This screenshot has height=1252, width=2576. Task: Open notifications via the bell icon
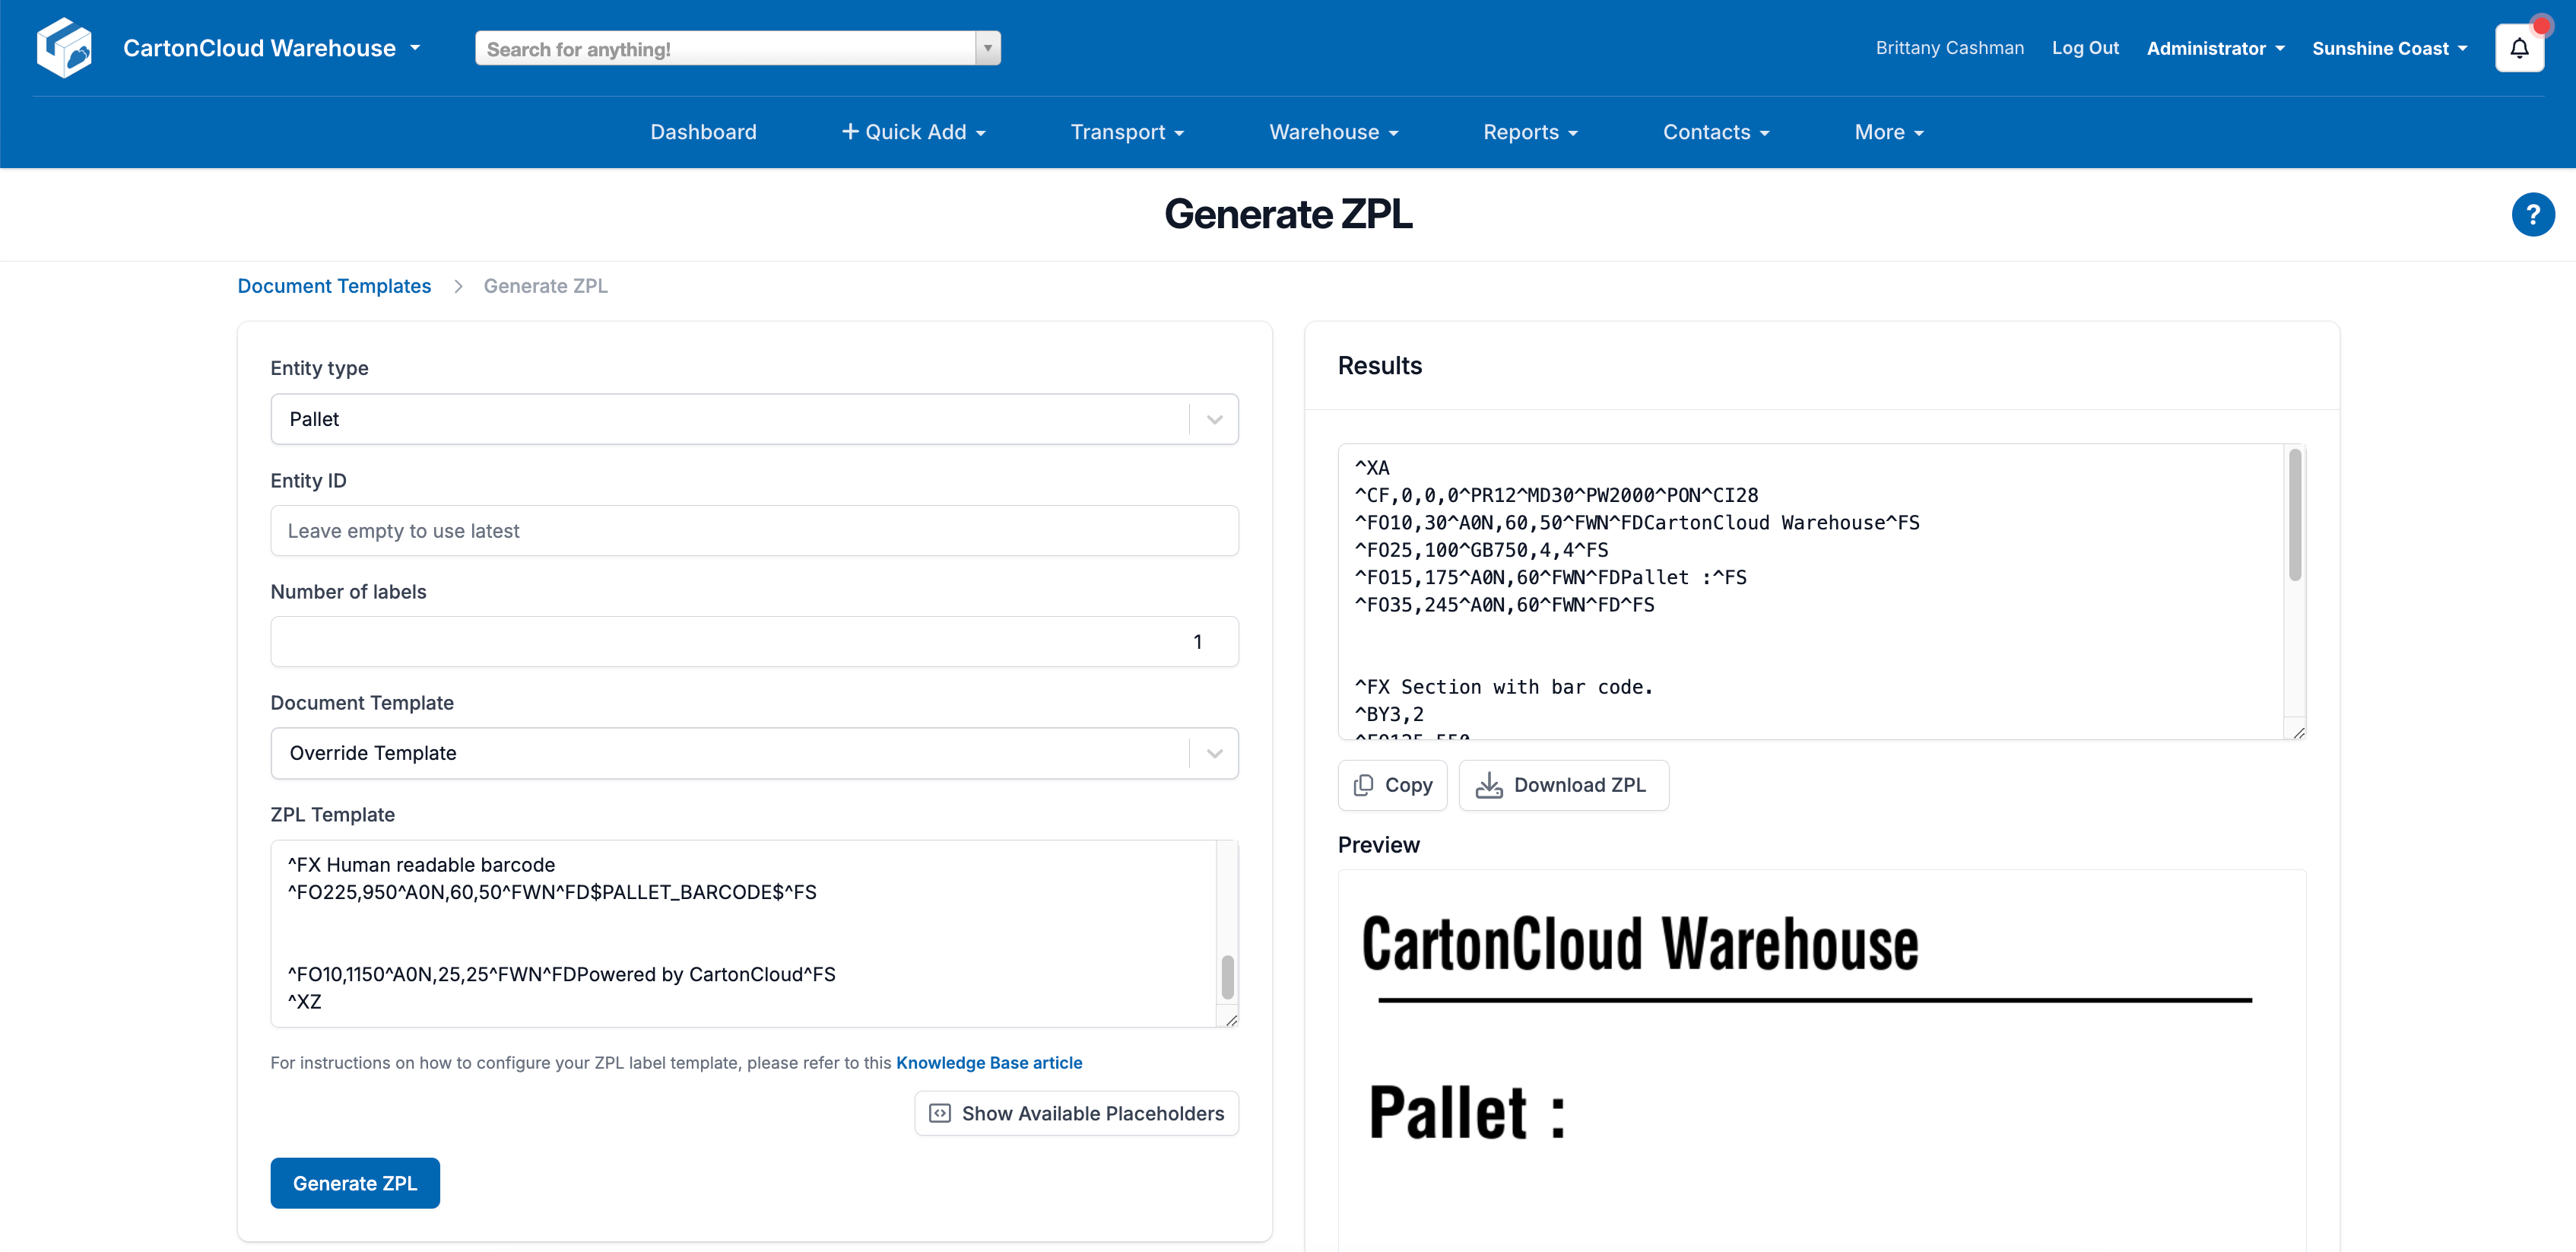point(2519,47)
